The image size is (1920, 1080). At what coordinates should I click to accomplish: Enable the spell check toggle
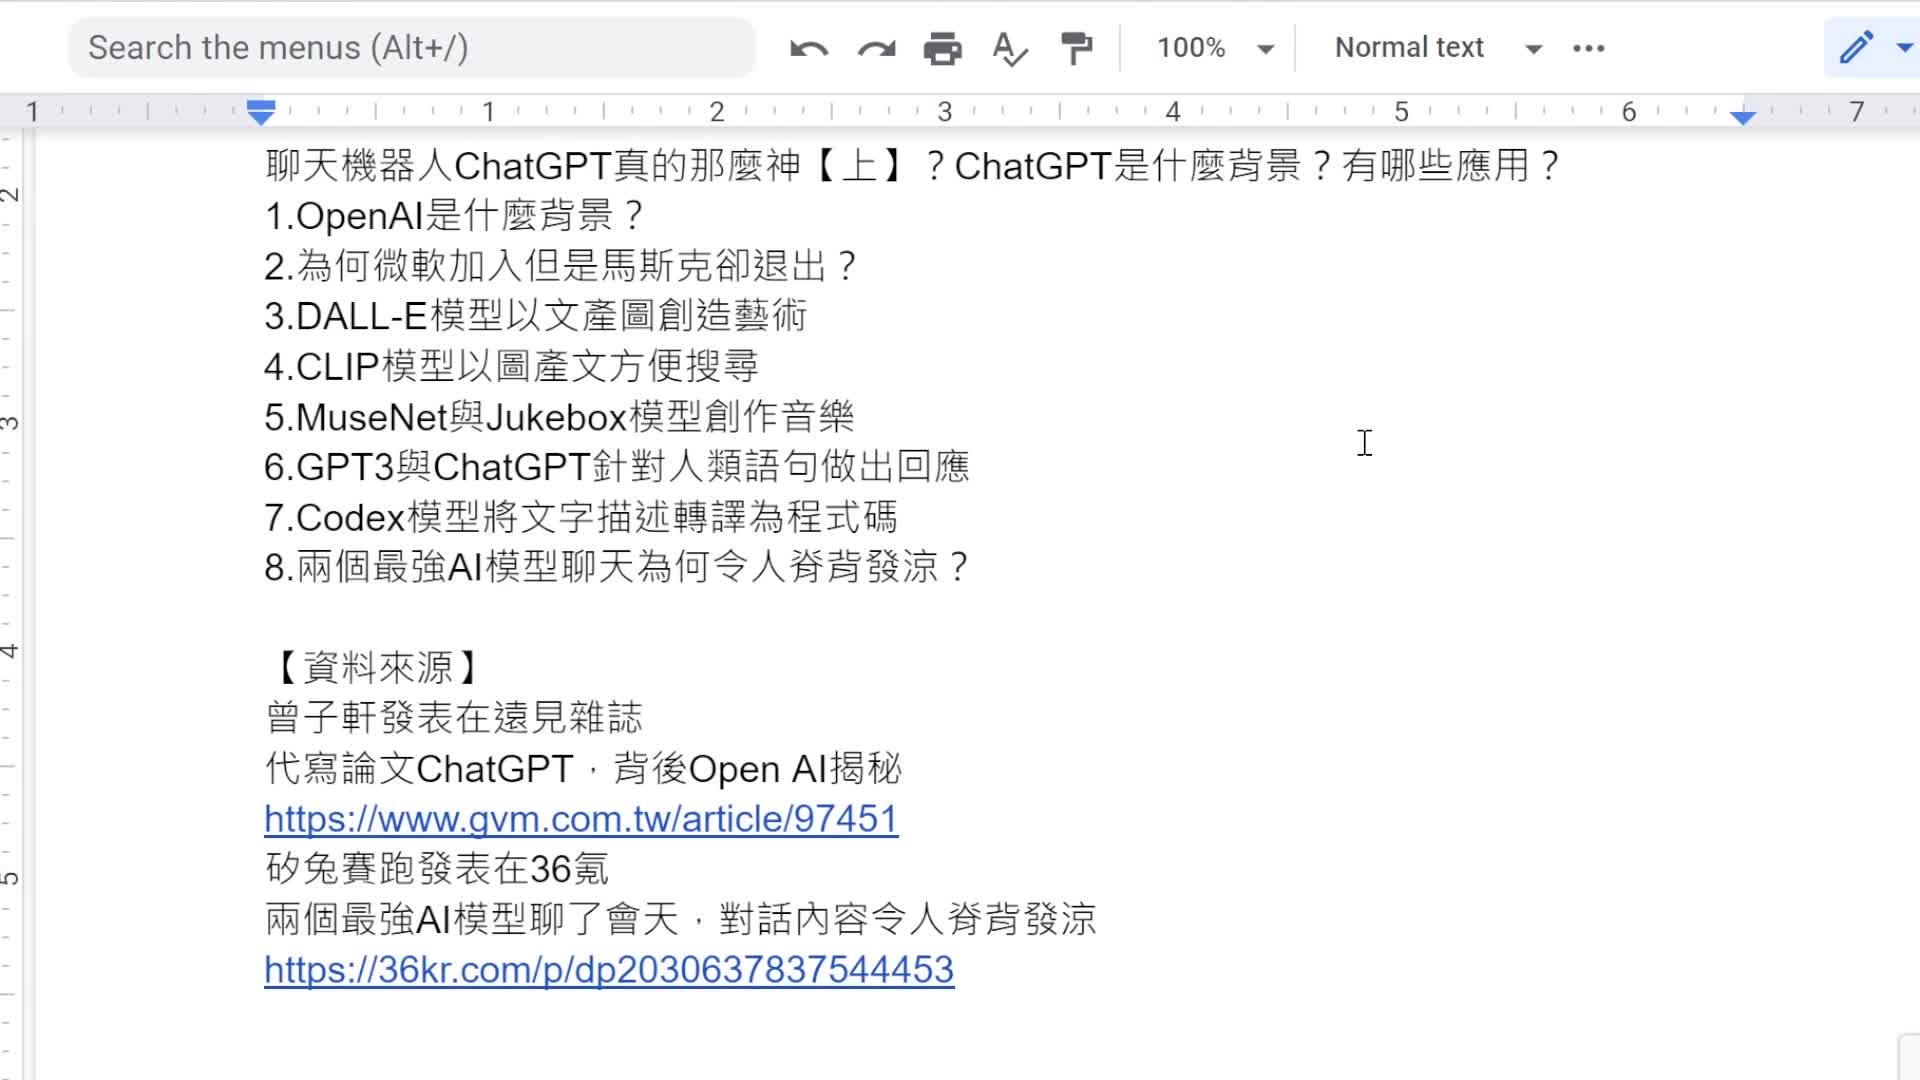[1009, 47]
